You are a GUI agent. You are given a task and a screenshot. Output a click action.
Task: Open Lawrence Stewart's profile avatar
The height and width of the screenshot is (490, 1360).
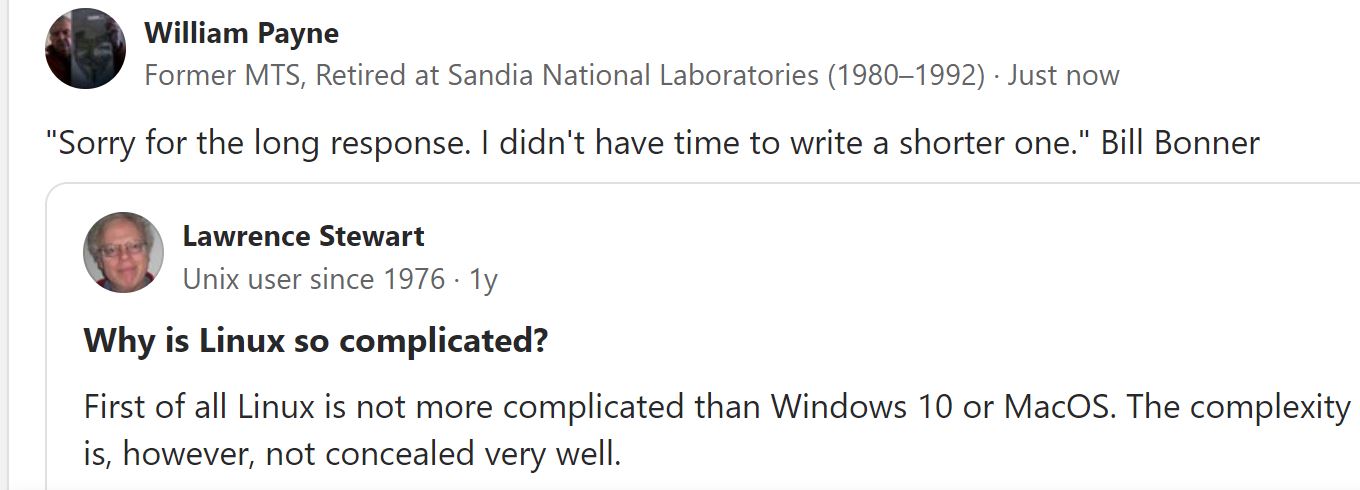point(123,252)
